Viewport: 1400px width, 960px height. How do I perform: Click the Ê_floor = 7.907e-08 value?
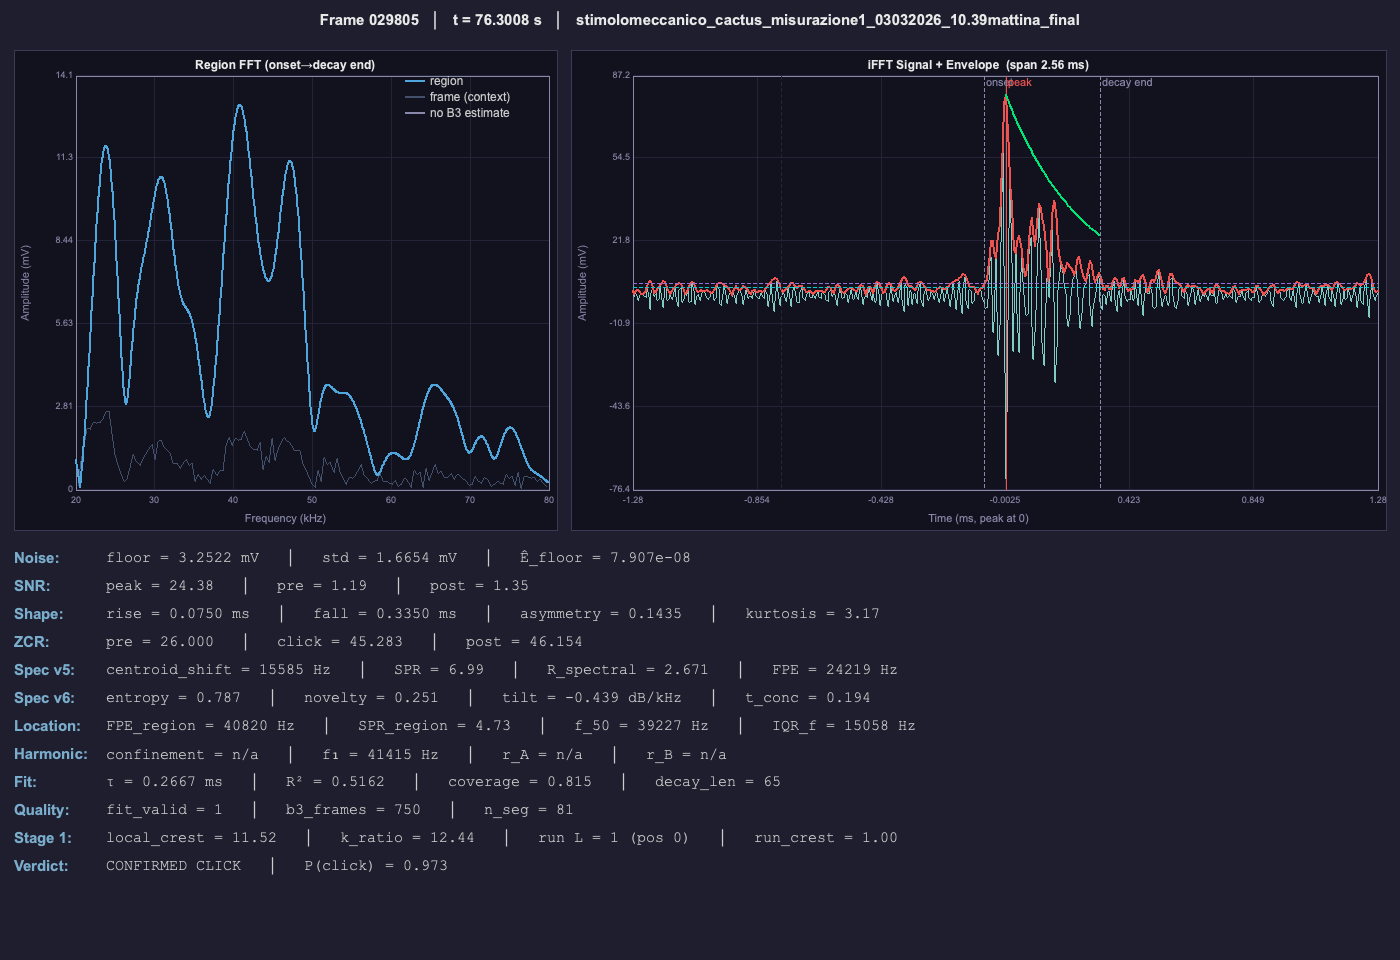[605, 558]
